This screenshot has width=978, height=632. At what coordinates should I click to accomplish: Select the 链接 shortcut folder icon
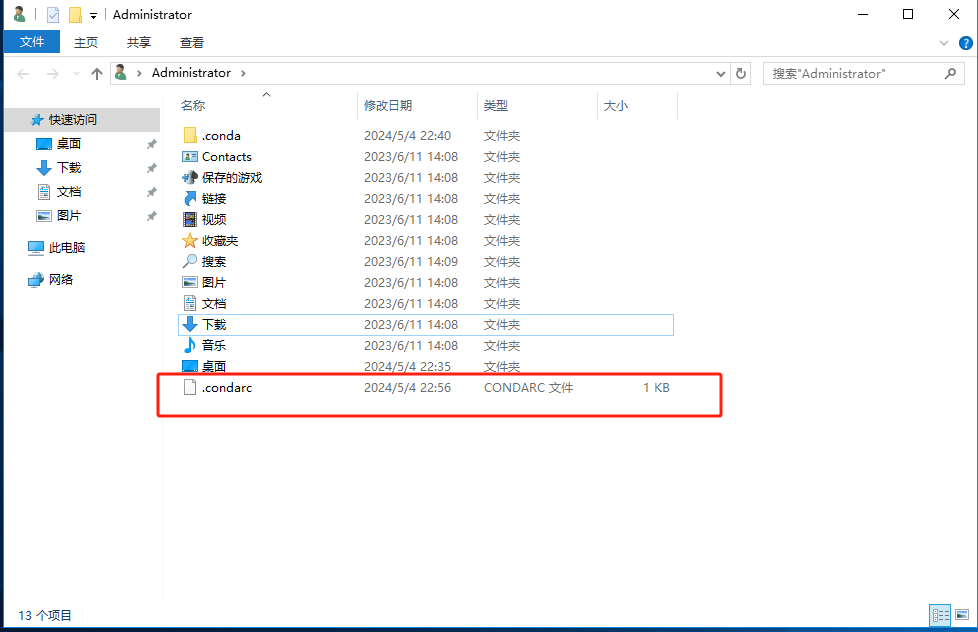(x=190, y=198)
